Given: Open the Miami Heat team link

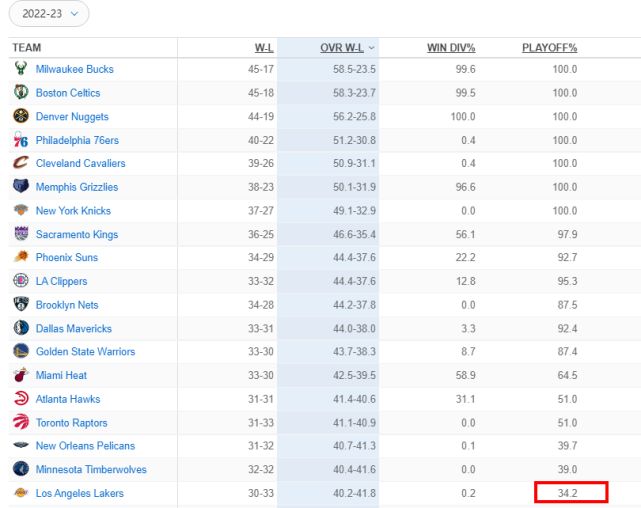Looking at the screenshot, I should point(61,375).
